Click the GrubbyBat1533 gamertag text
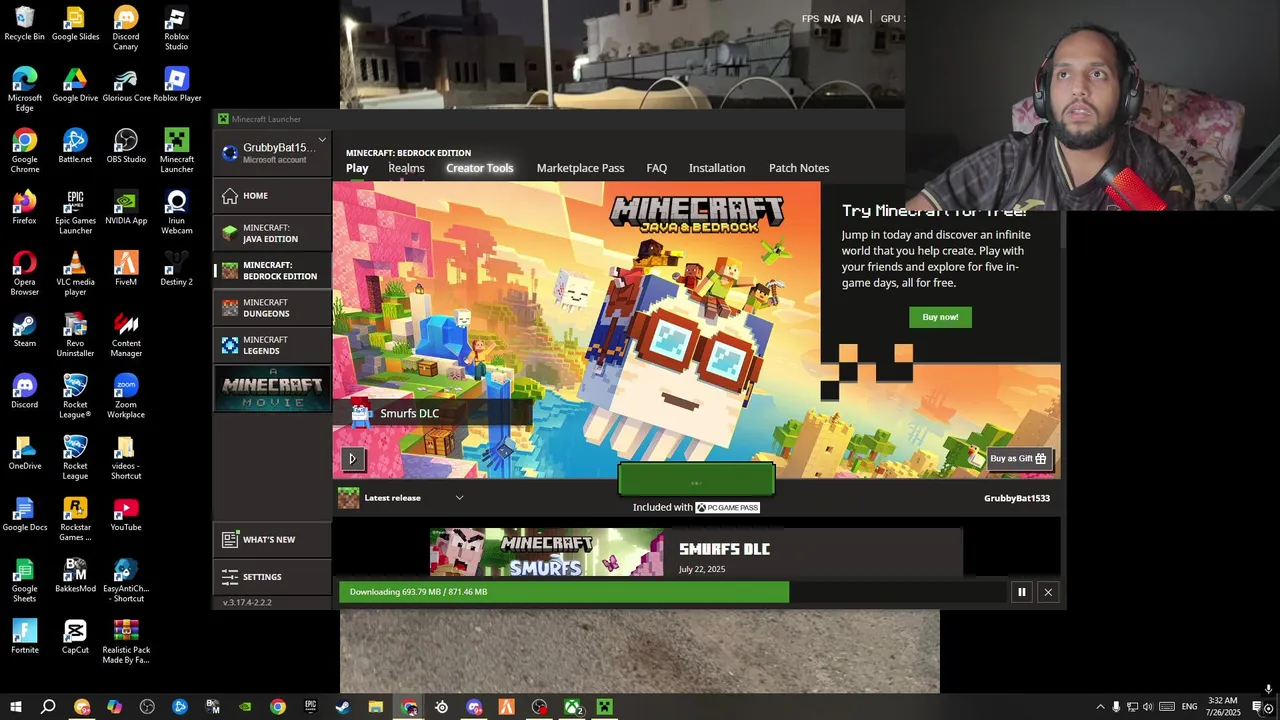 pos(1016,498)
